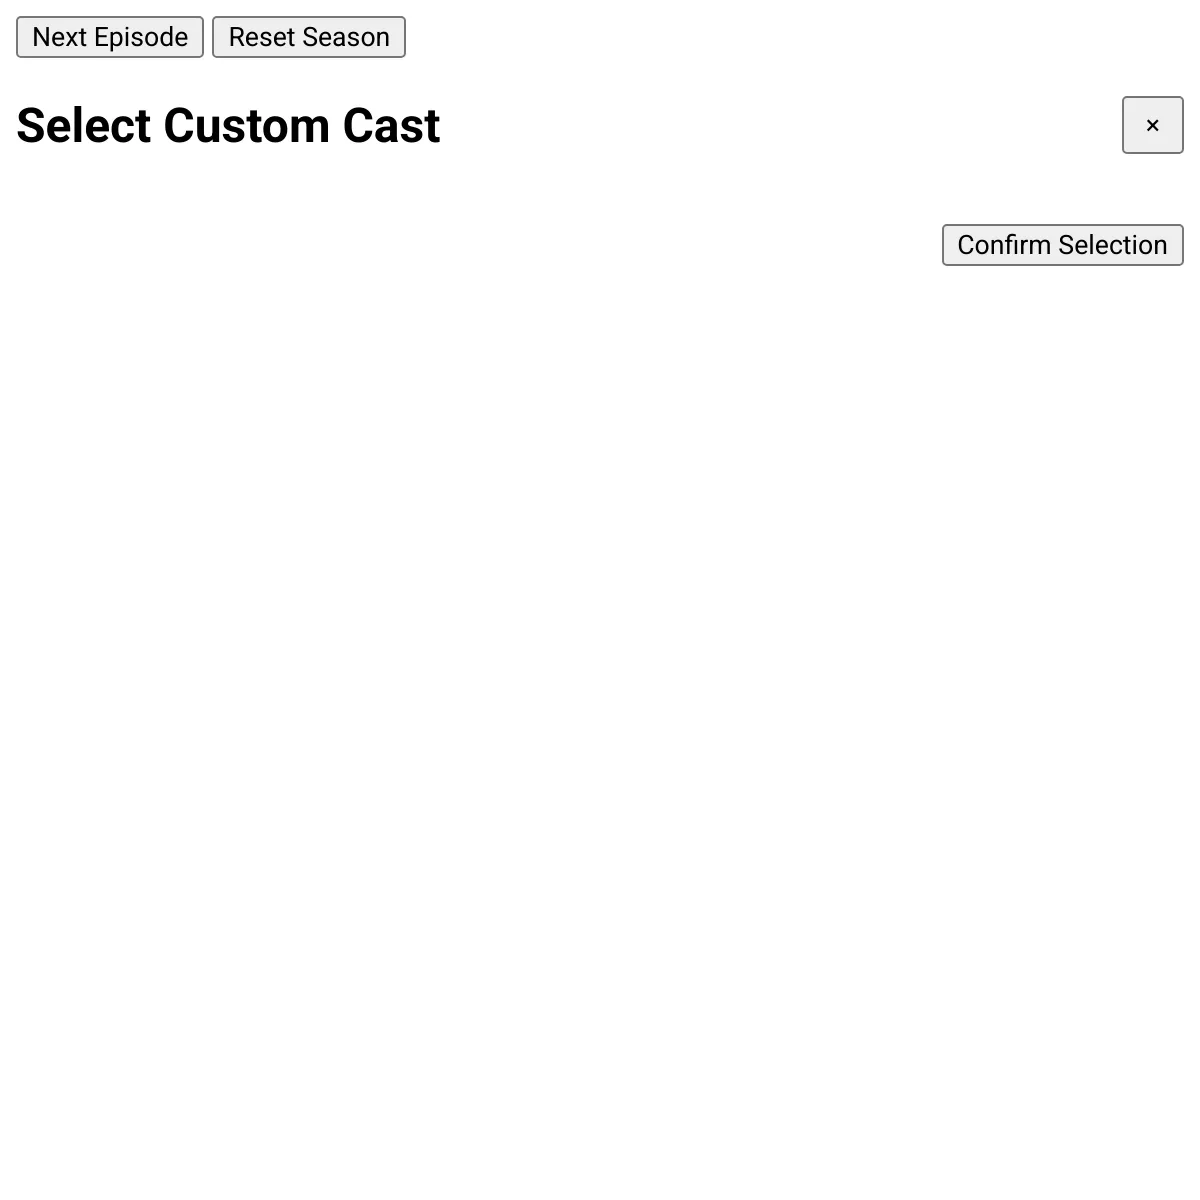1200x1200 pixels.
Task: Click the × icon beside the heading
Action: [x=1152, y=125]
